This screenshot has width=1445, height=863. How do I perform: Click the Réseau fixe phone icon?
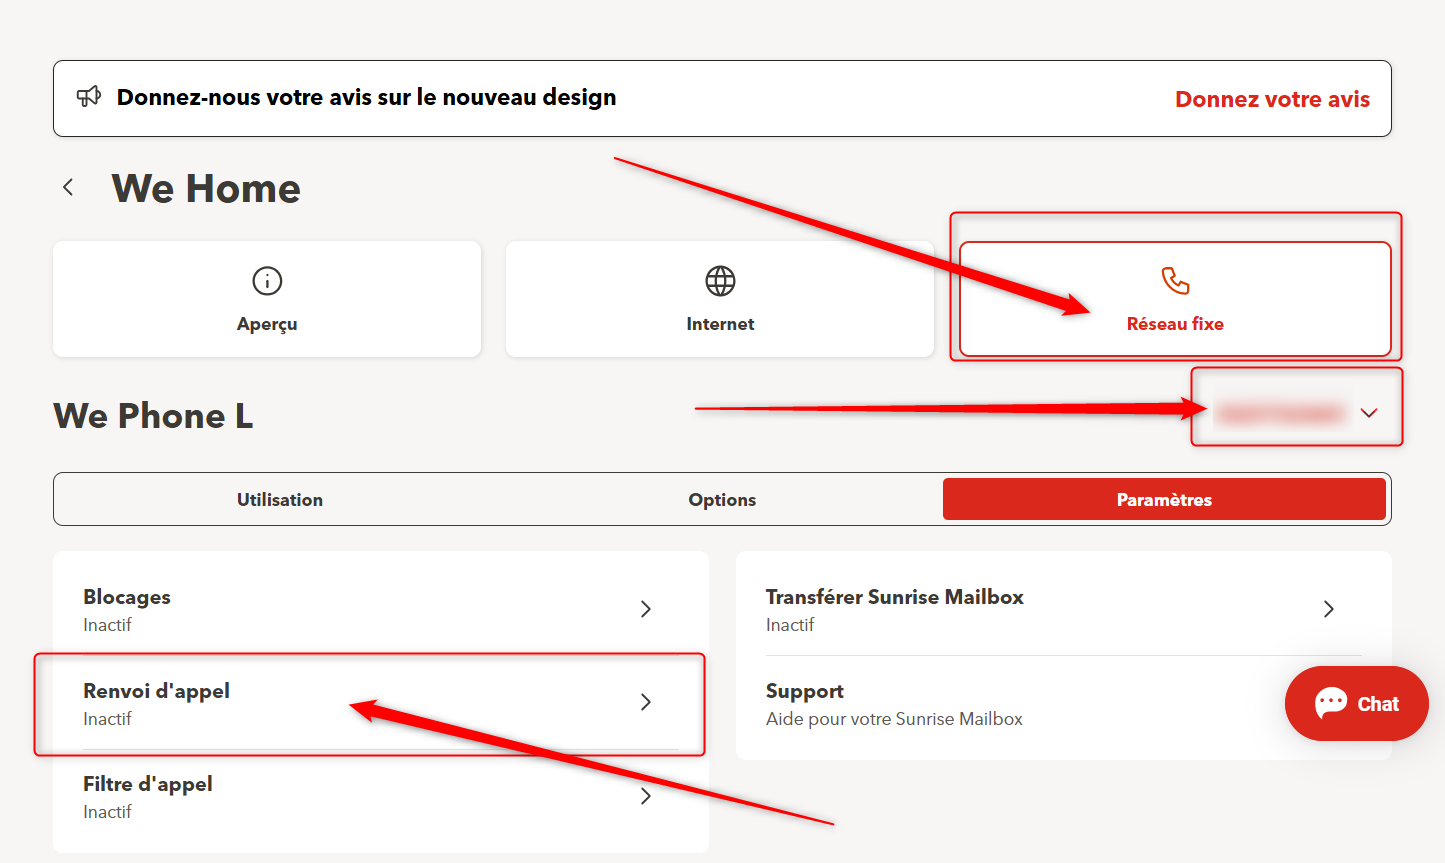click(1175, 281)
